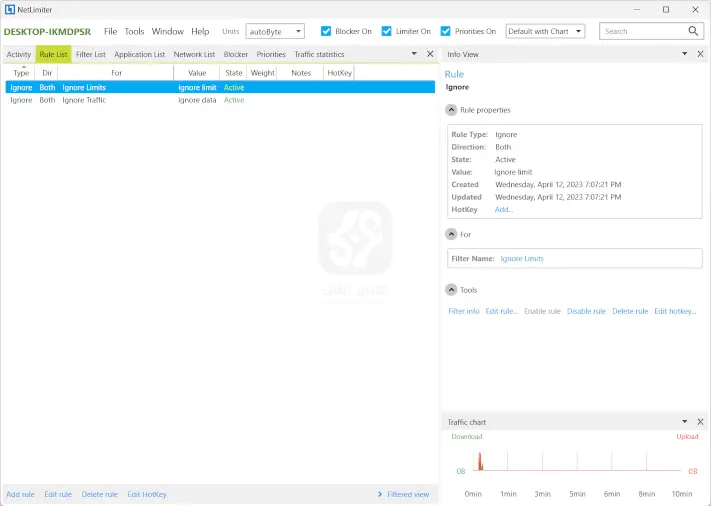
Task: Toggle the Blocker On checkbox
Action: pyautogui.click(x=326, y=31)
